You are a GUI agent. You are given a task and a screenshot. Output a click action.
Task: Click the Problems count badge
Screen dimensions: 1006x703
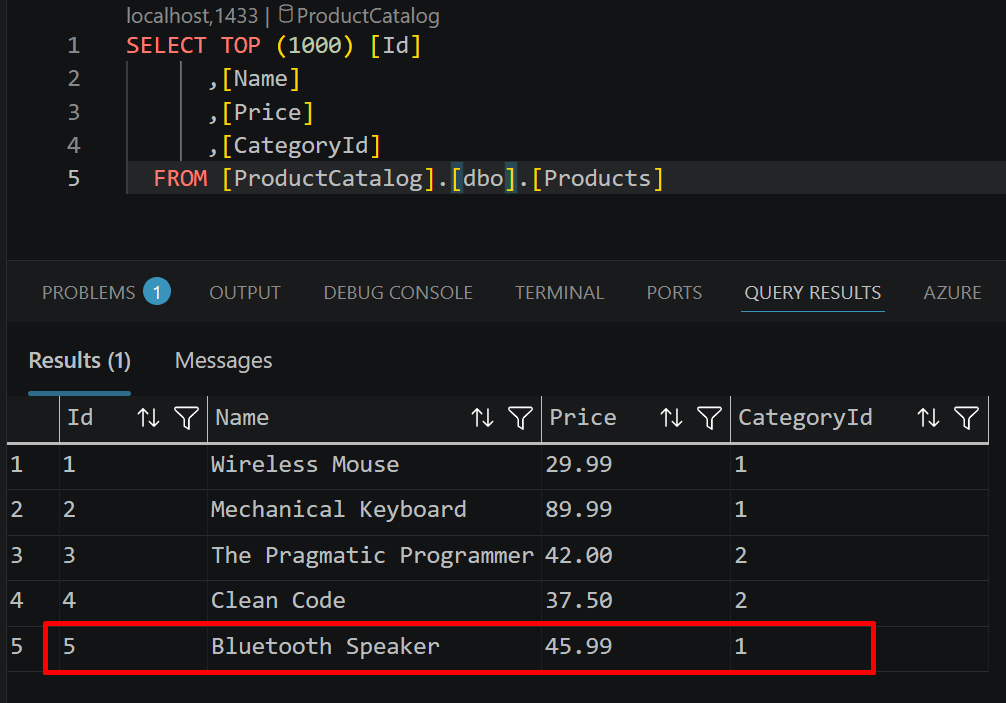(x=157, y=292)
